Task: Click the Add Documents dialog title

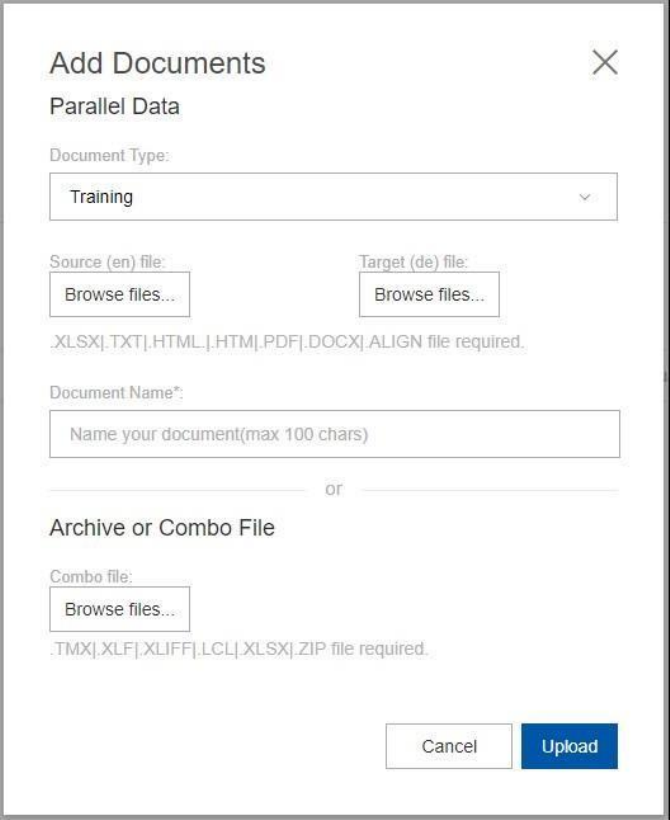Action: 157,63
